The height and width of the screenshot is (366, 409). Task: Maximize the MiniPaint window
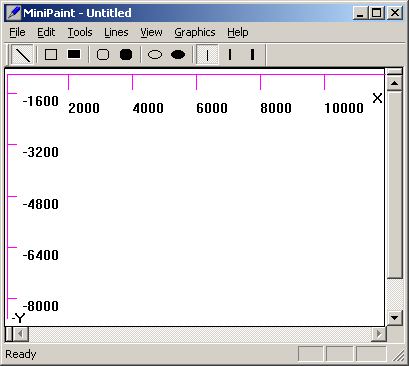(377, 13)
